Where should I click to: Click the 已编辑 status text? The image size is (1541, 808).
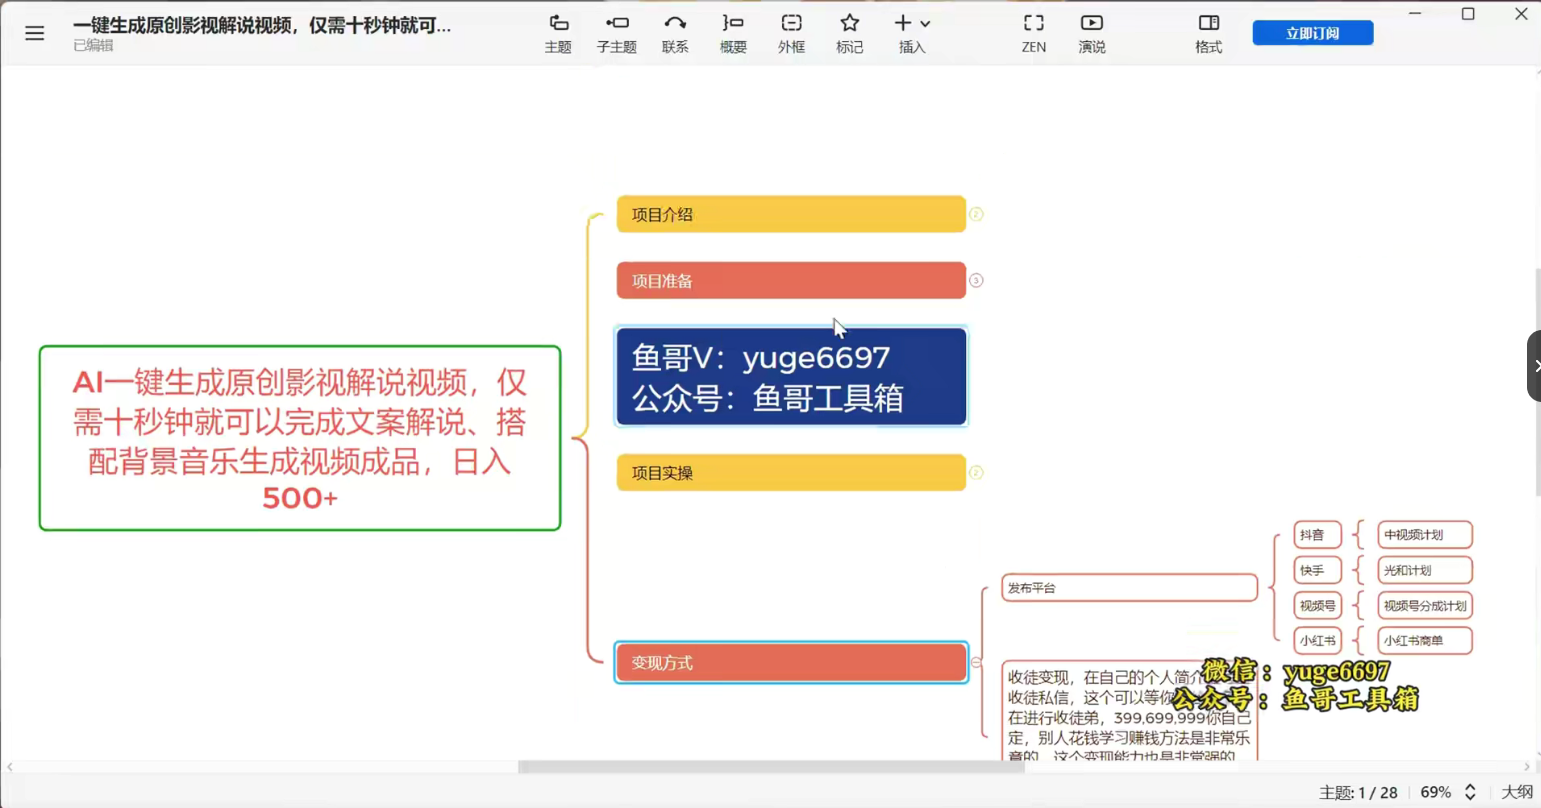[93, 46]
